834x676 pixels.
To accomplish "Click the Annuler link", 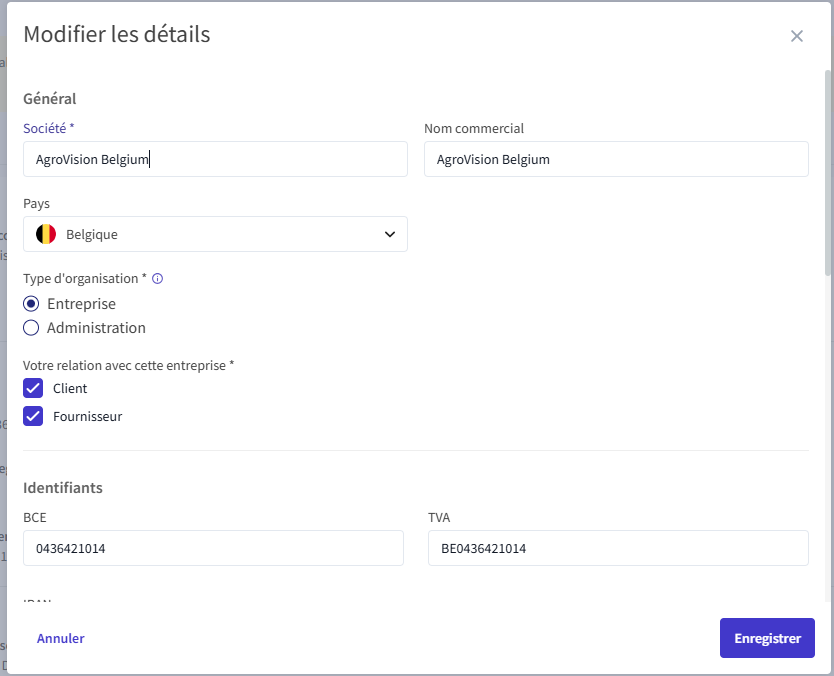I will [x=61, y=638].
